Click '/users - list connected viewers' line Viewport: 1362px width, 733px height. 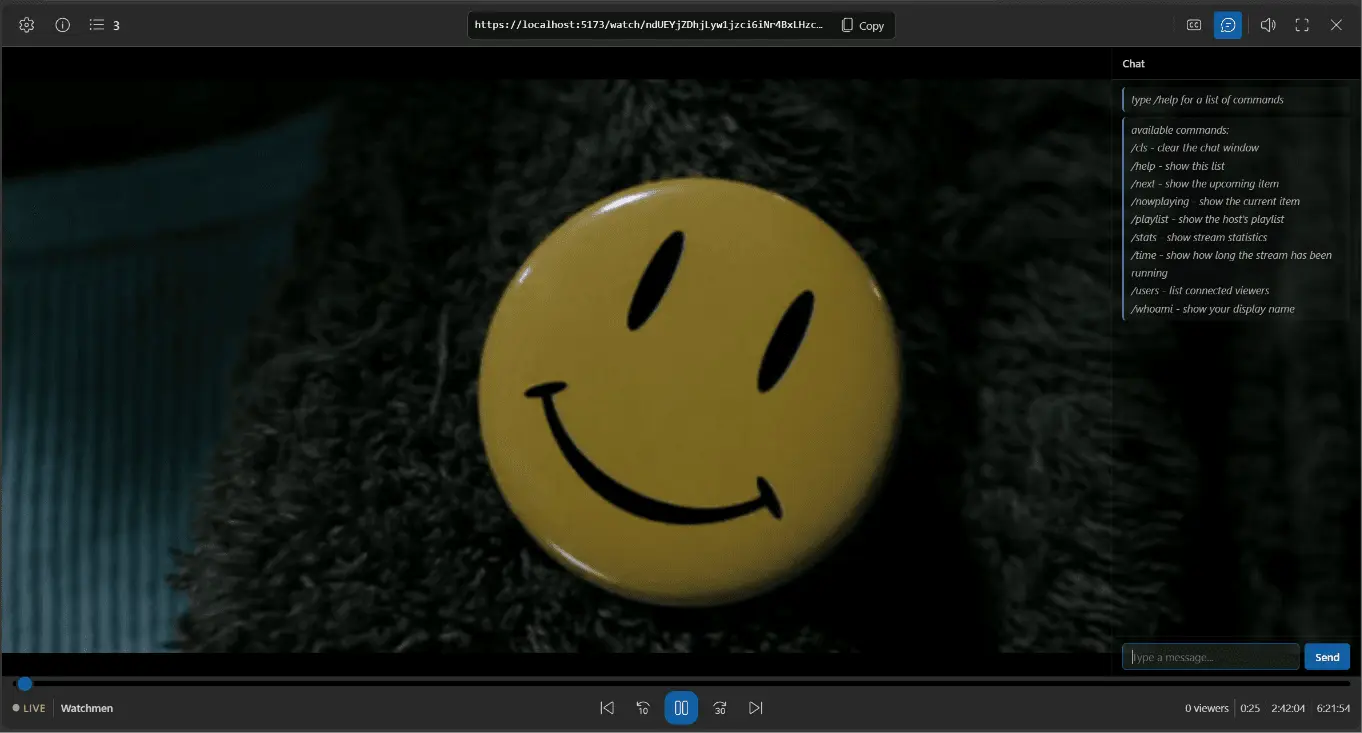click(1200, 291)
